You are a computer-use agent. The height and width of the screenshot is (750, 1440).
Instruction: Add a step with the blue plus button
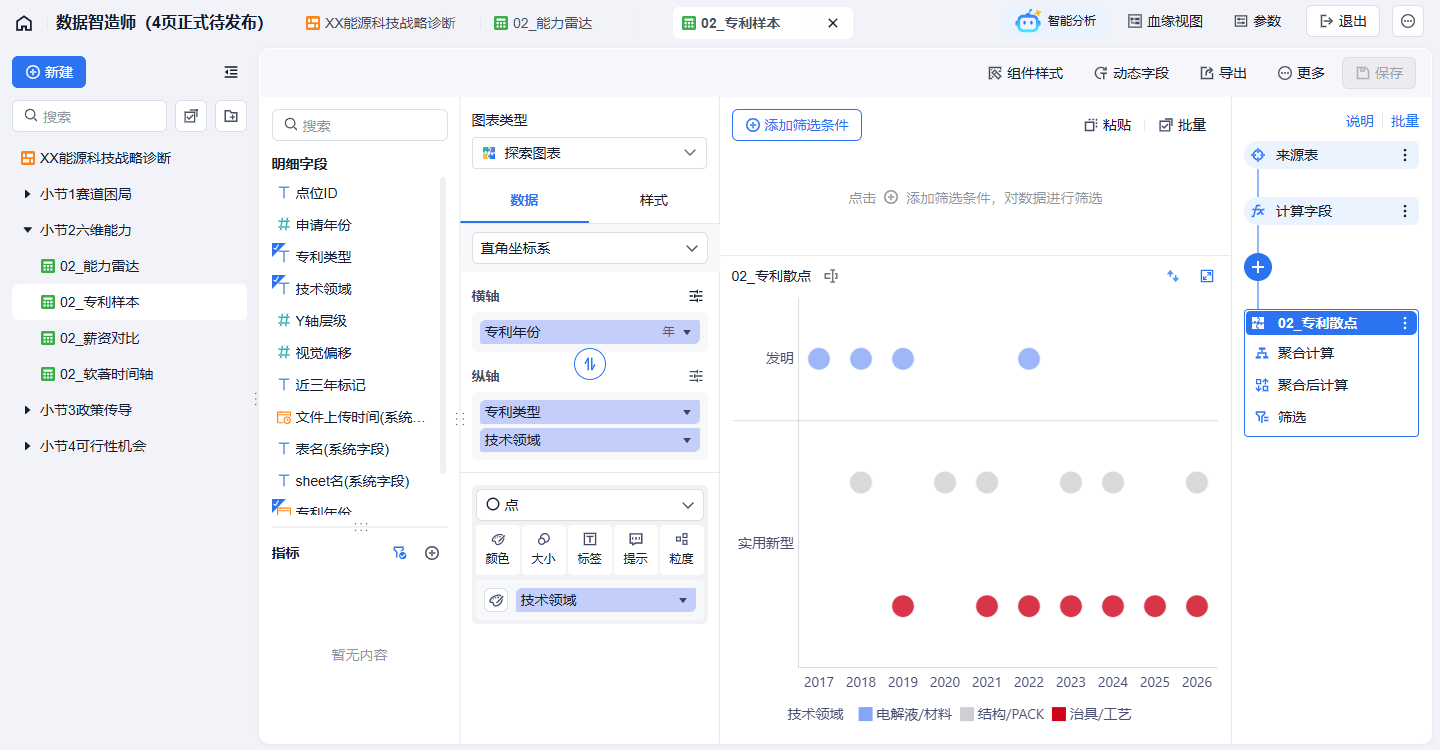click(x=1258, y=267)
